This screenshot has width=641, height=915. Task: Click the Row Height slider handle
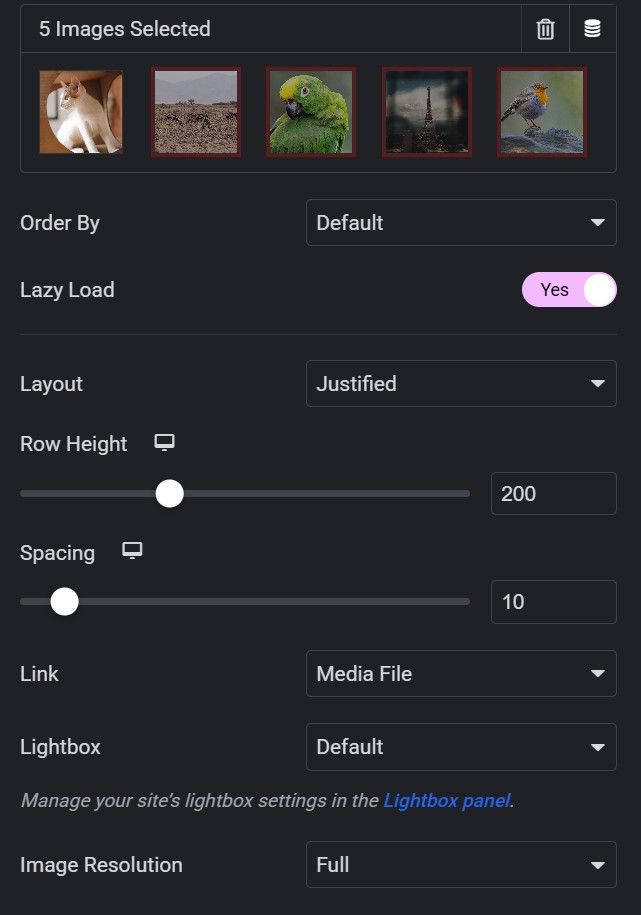[x=170, y=494]
